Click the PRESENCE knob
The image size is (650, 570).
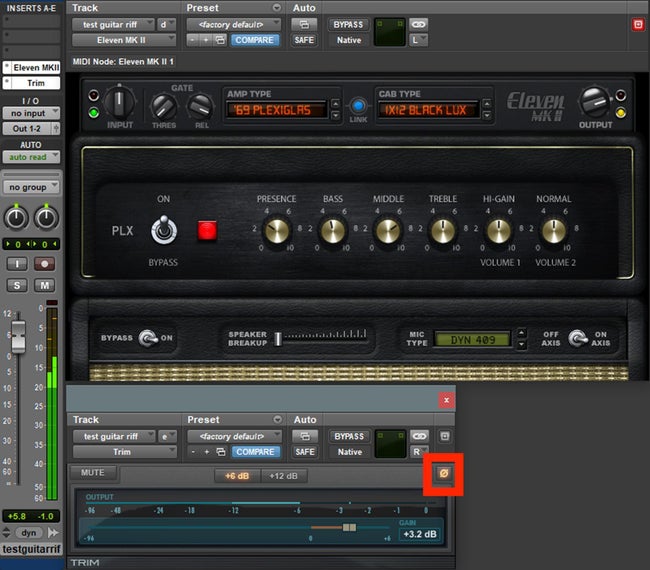(x=276, y=230)
